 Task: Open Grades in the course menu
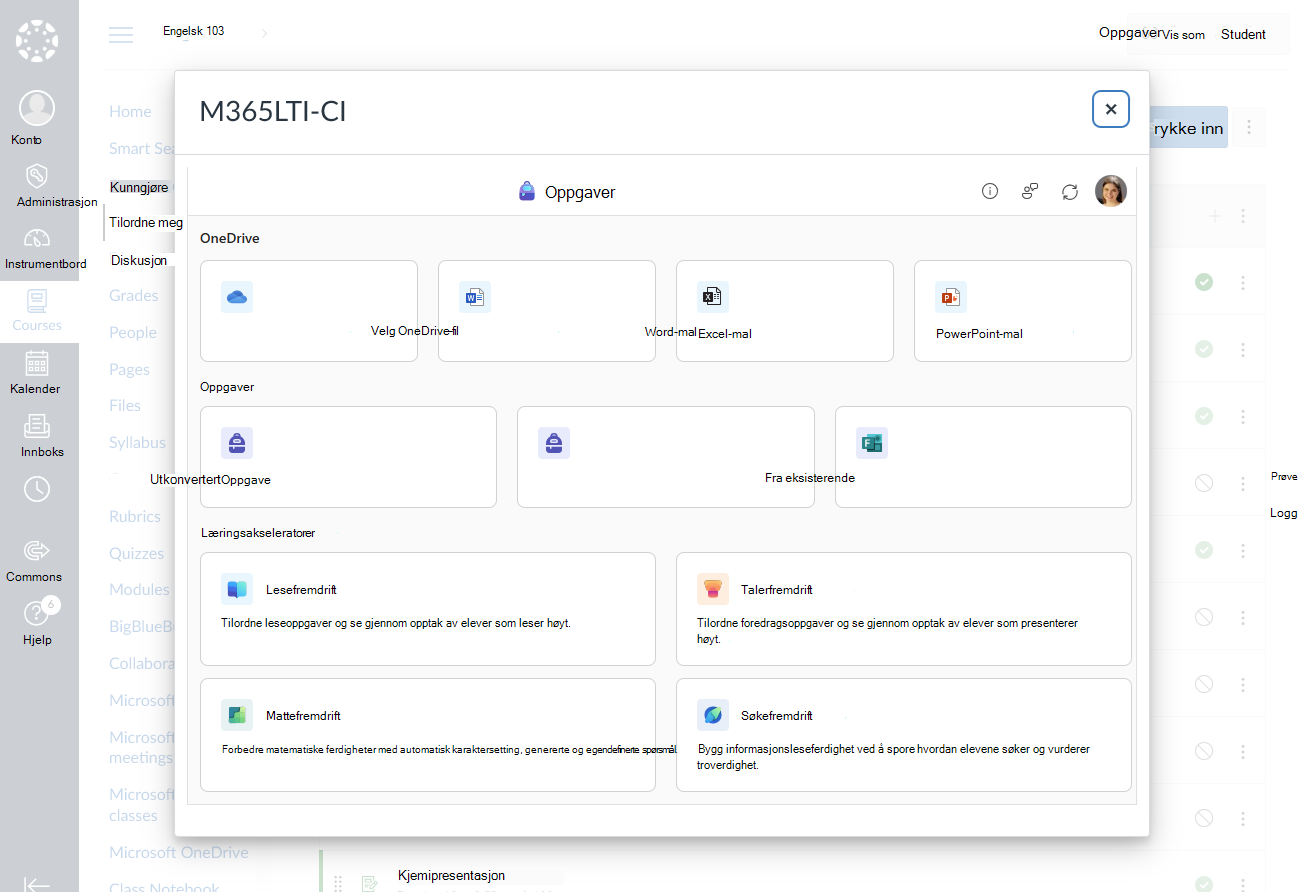pyautogui.click(x=134, y=296)
